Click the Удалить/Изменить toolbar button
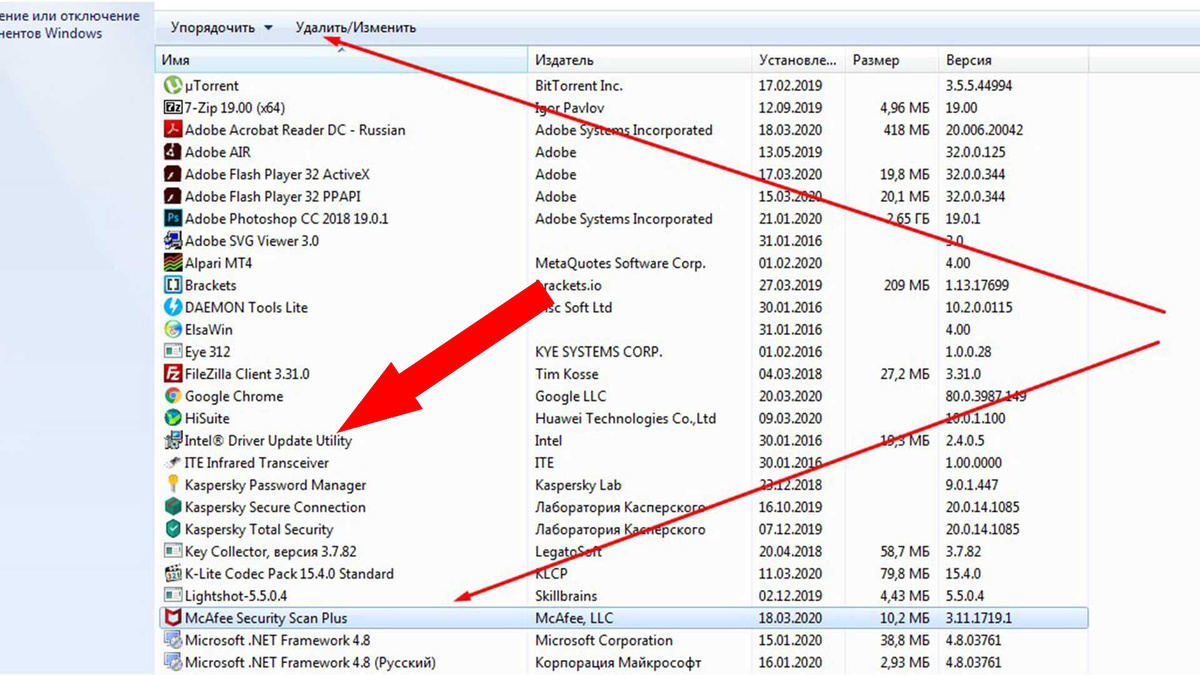Viewport: 1200px width, 675px height. coord(356,28)
